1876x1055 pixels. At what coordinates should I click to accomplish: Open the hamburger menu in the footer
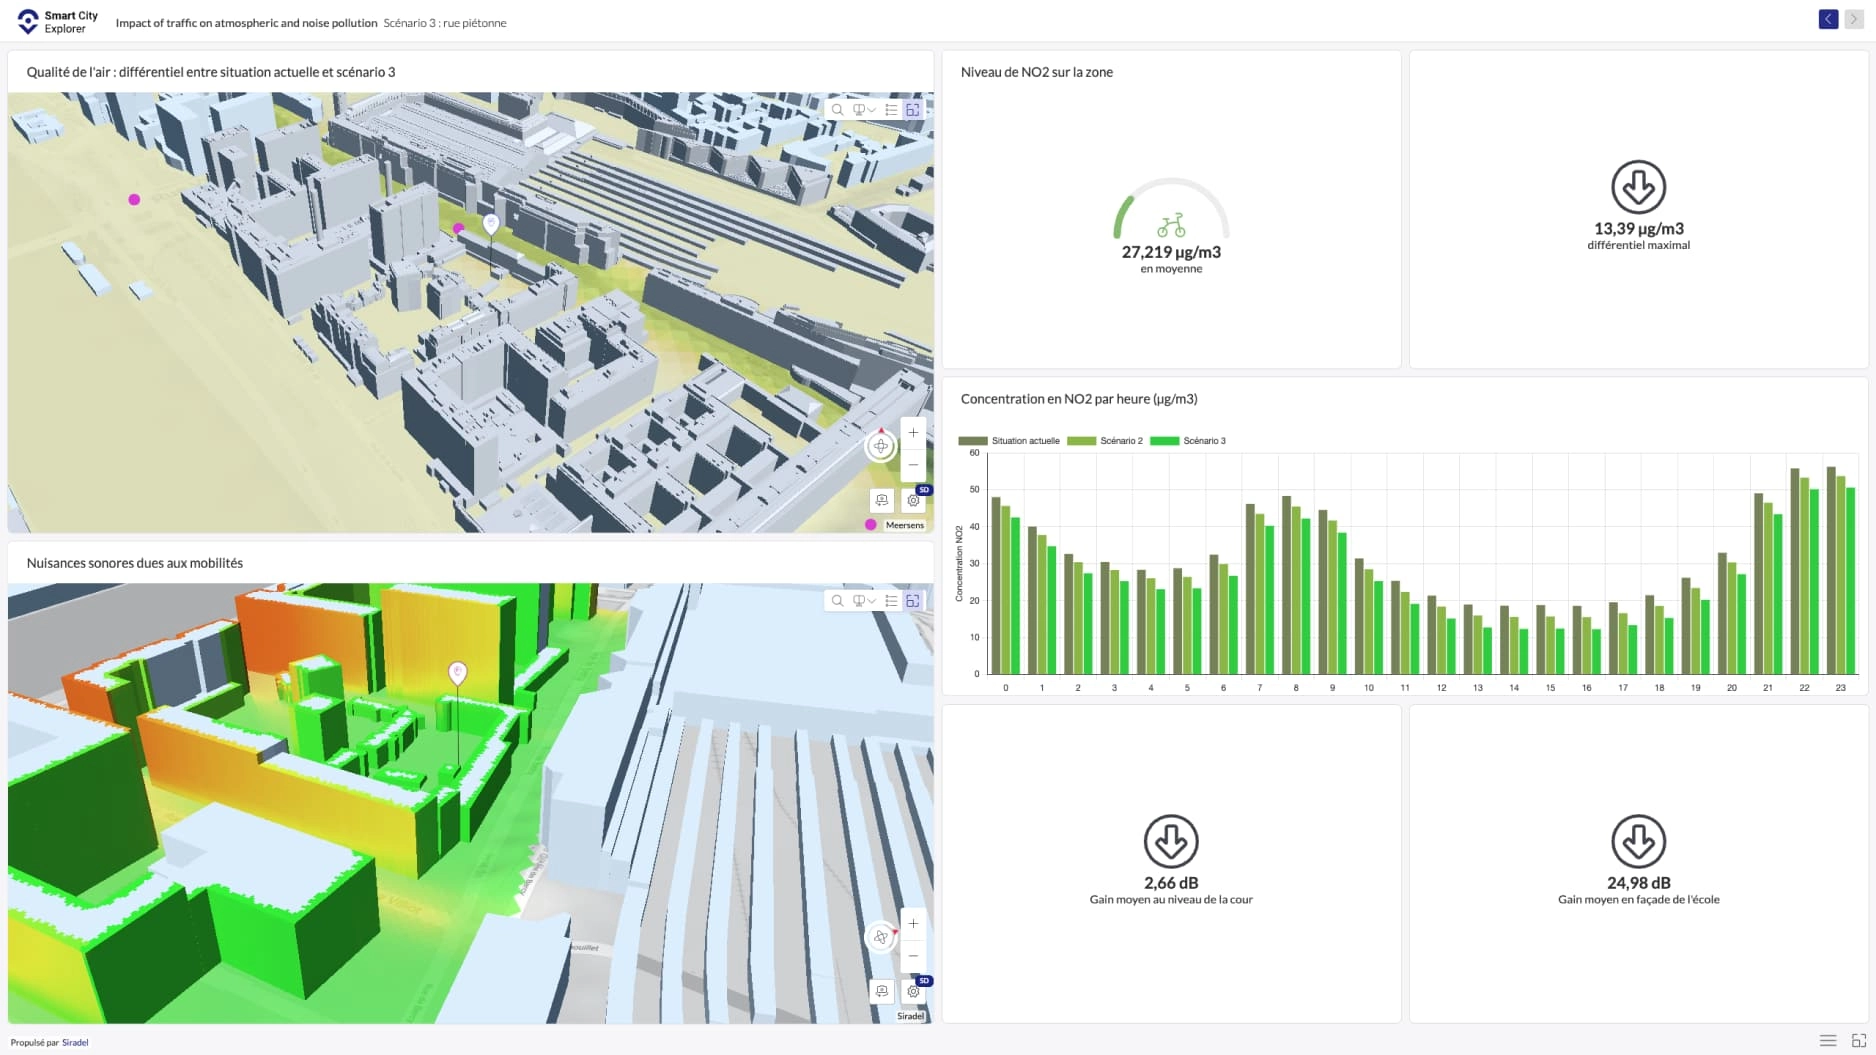point(1828,1041)
